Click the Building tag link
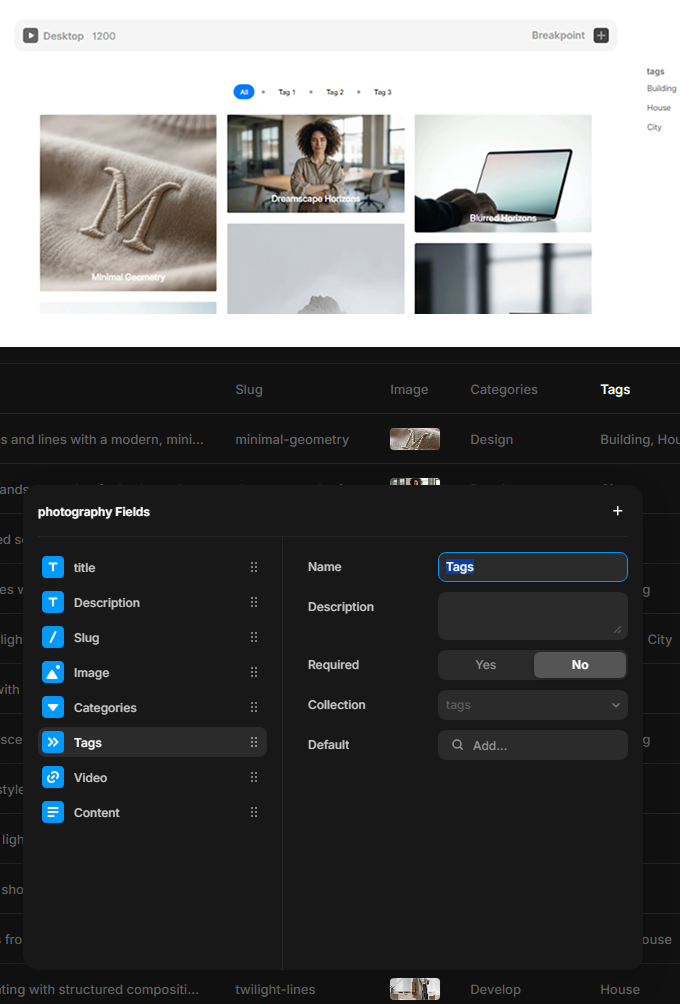 (661, 89)
